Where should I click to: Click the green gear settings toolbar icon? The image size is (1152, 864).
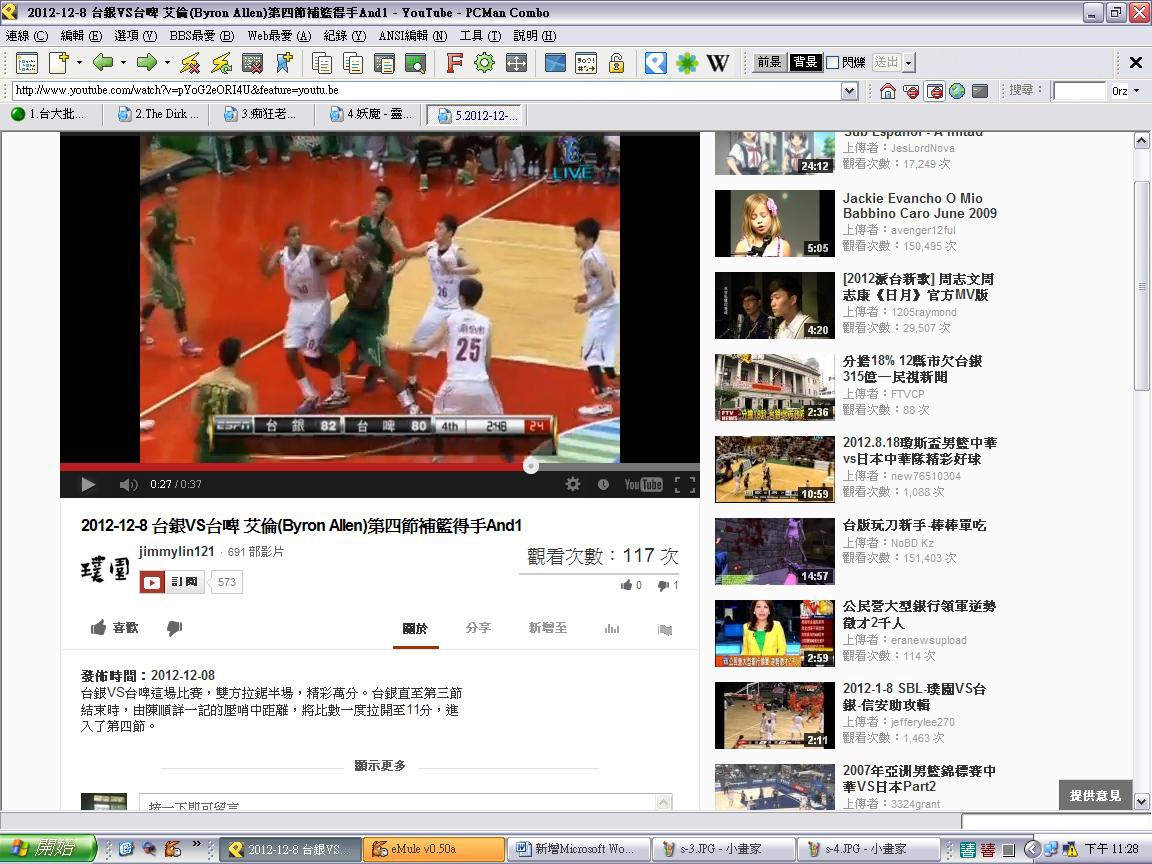tap(484, 63)
